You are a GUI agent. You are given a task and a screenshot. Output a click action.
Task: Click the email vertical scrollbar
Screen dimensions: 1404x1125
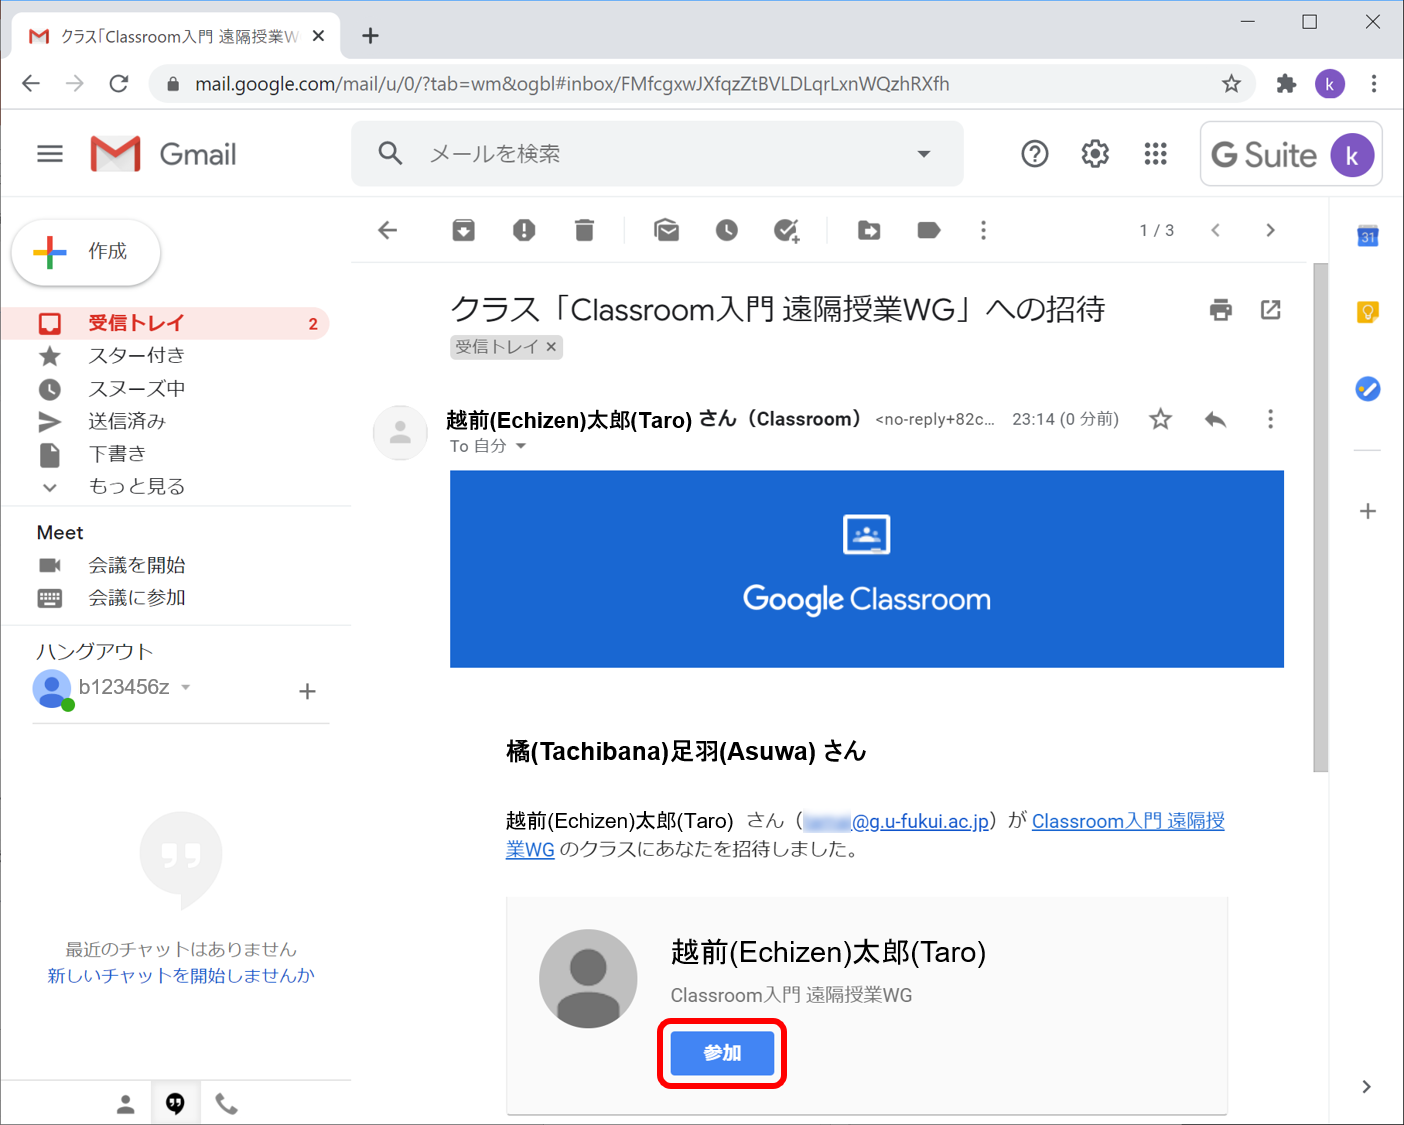(x=1320, y=517)
